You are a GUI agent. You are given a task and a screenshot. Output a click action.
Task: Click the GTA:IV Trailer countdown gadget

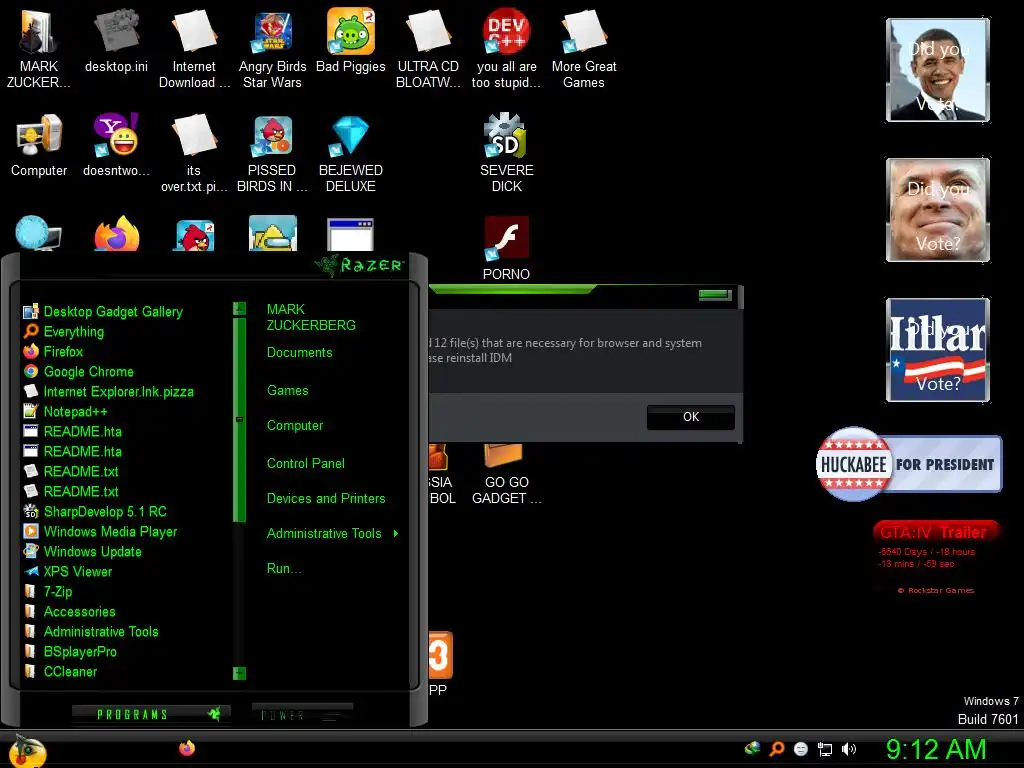935,556
